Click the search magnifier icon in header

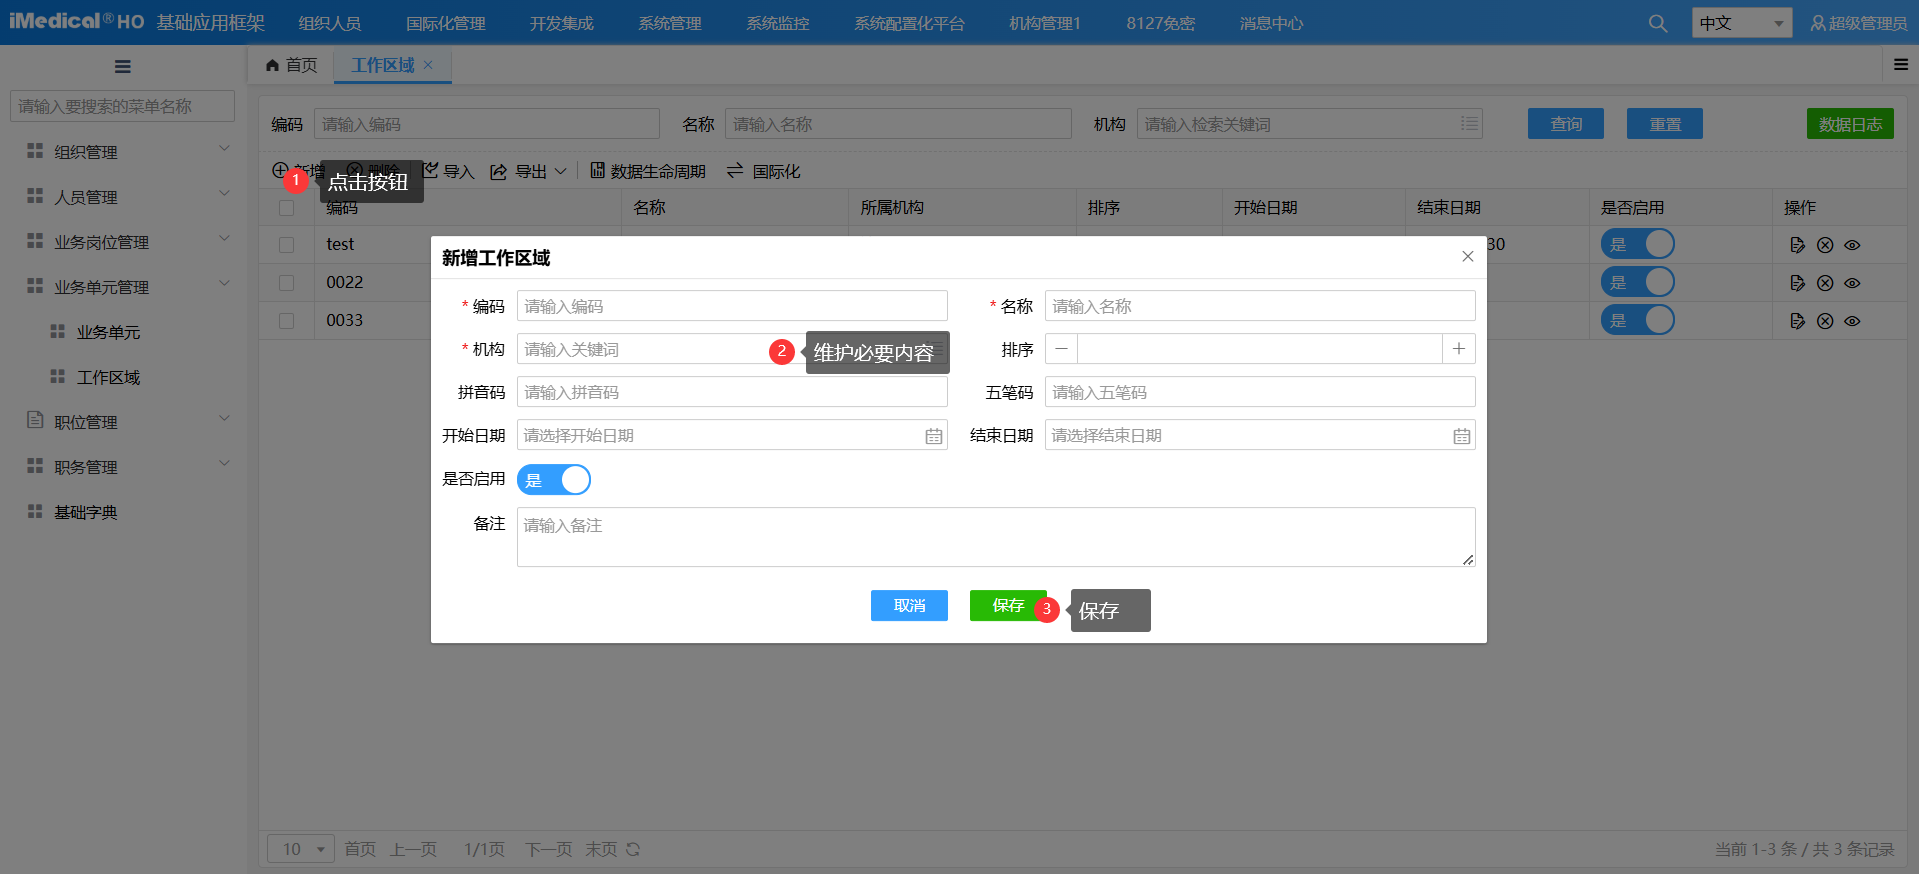[x=1657, y=23]
